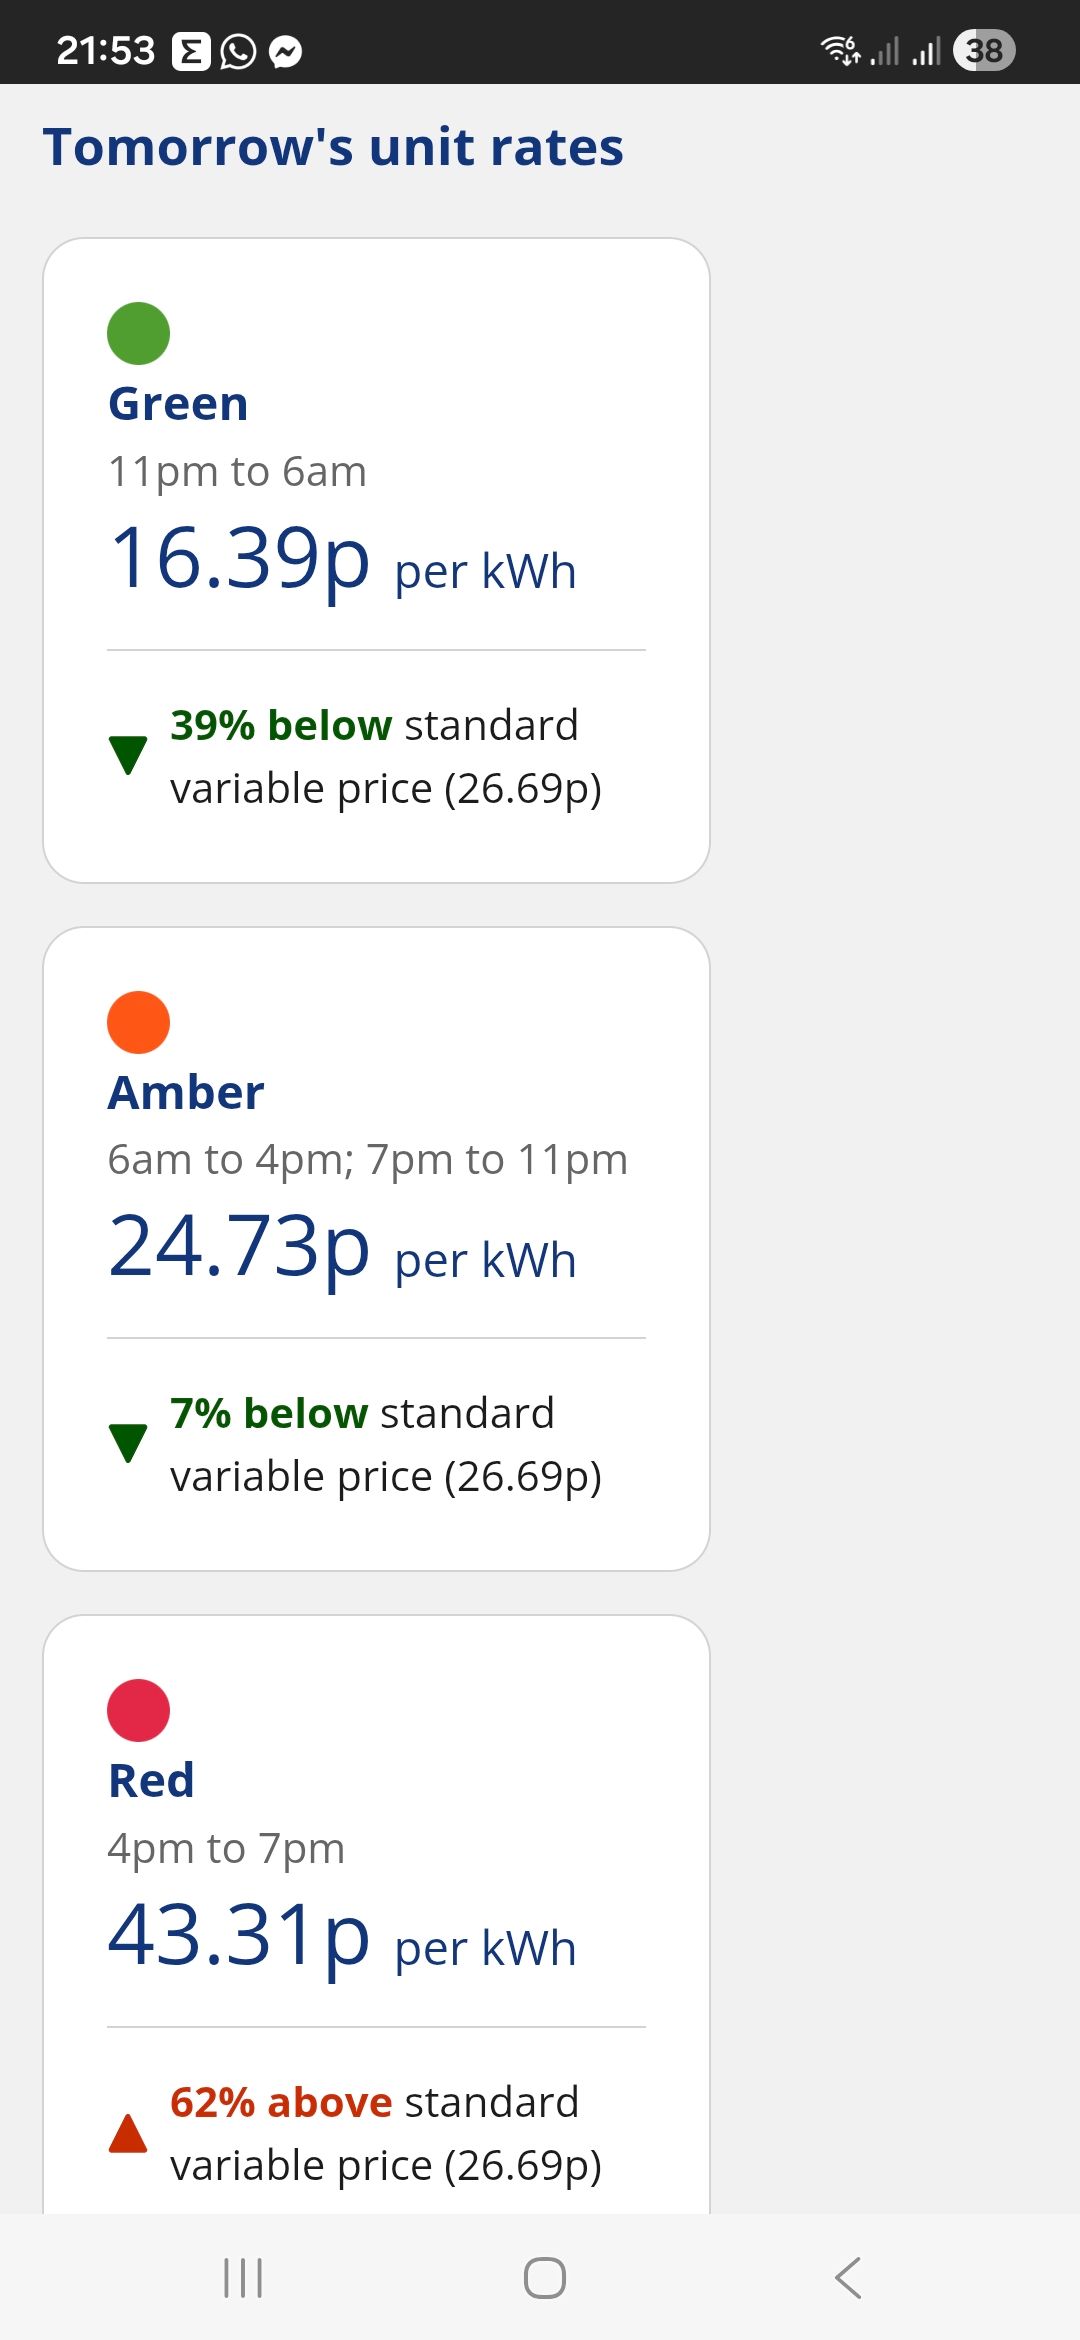Tap the green rate indicator circle
The image size is (1080, 2340).
(138, 333)
